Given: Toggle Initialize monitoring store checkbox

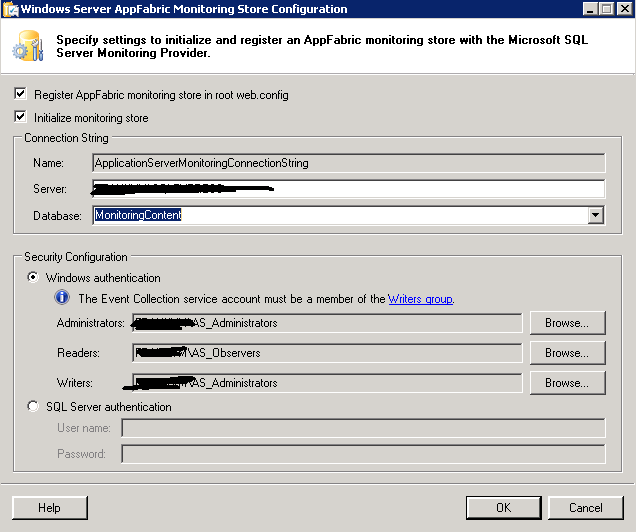Looking at the screenshot, I should (x=20, y=117).
